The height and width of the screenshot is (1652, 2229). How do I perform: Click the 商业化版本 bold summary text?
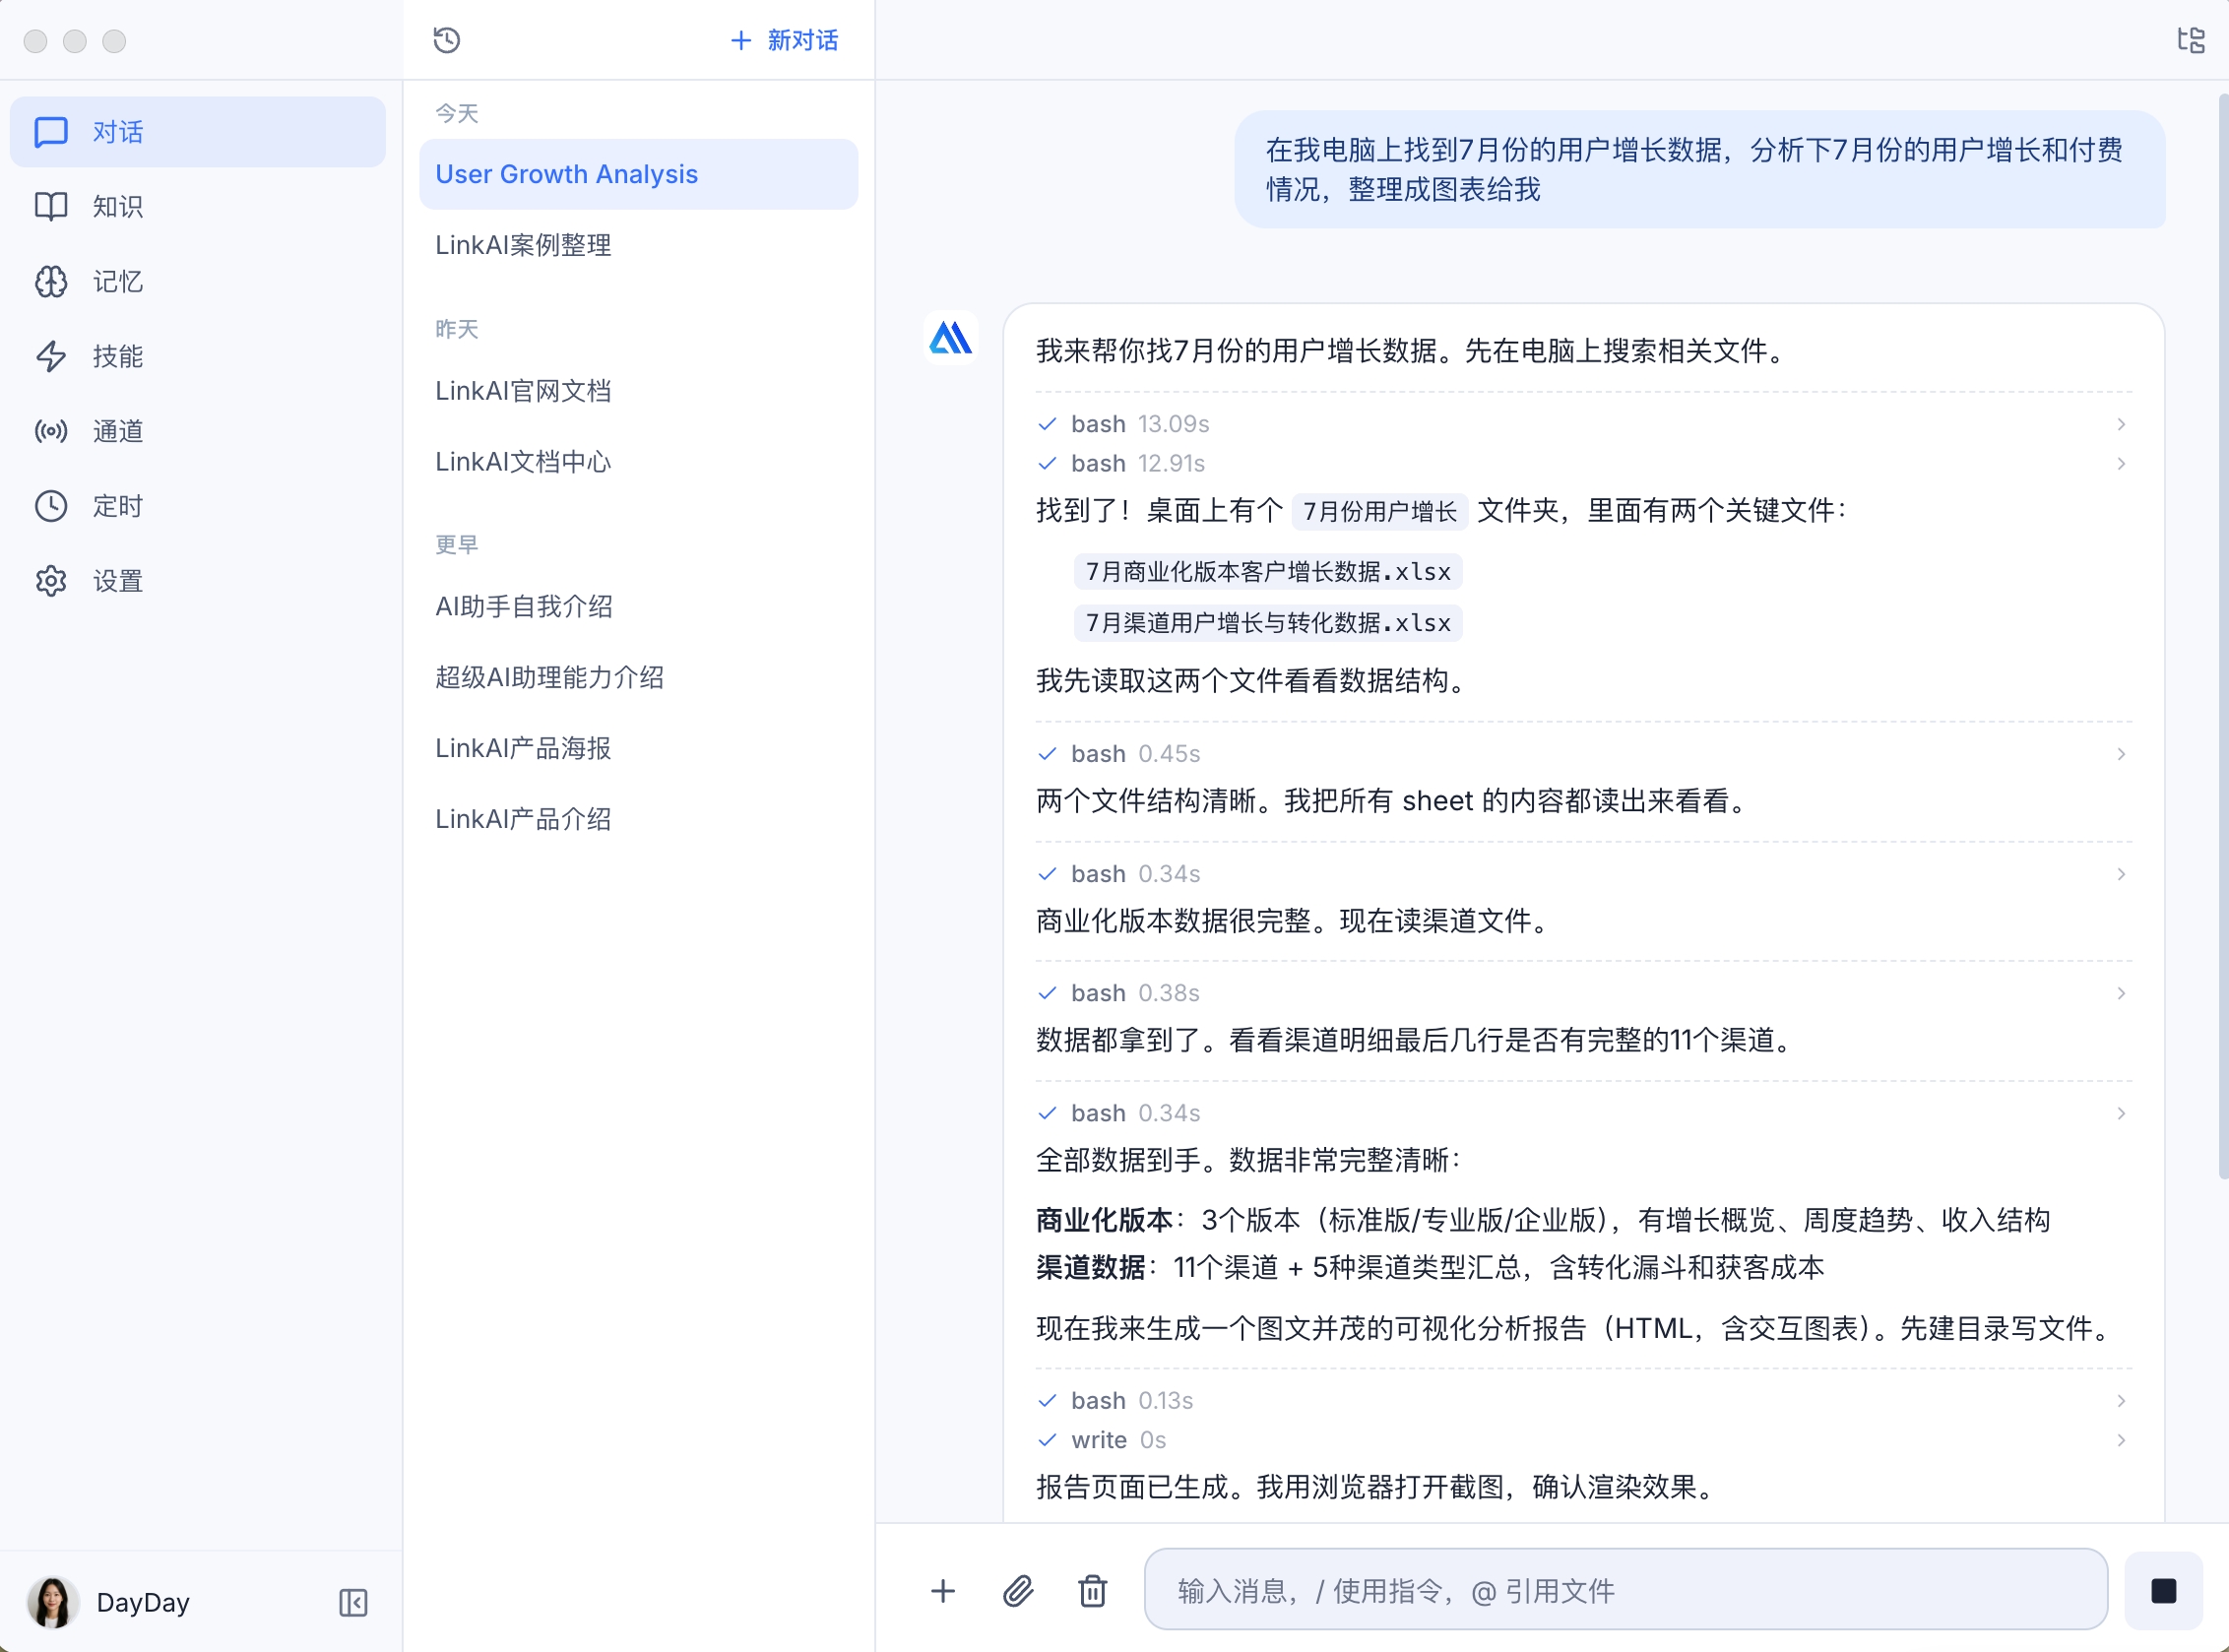pyautogui.click(x=1104, y=1220)
